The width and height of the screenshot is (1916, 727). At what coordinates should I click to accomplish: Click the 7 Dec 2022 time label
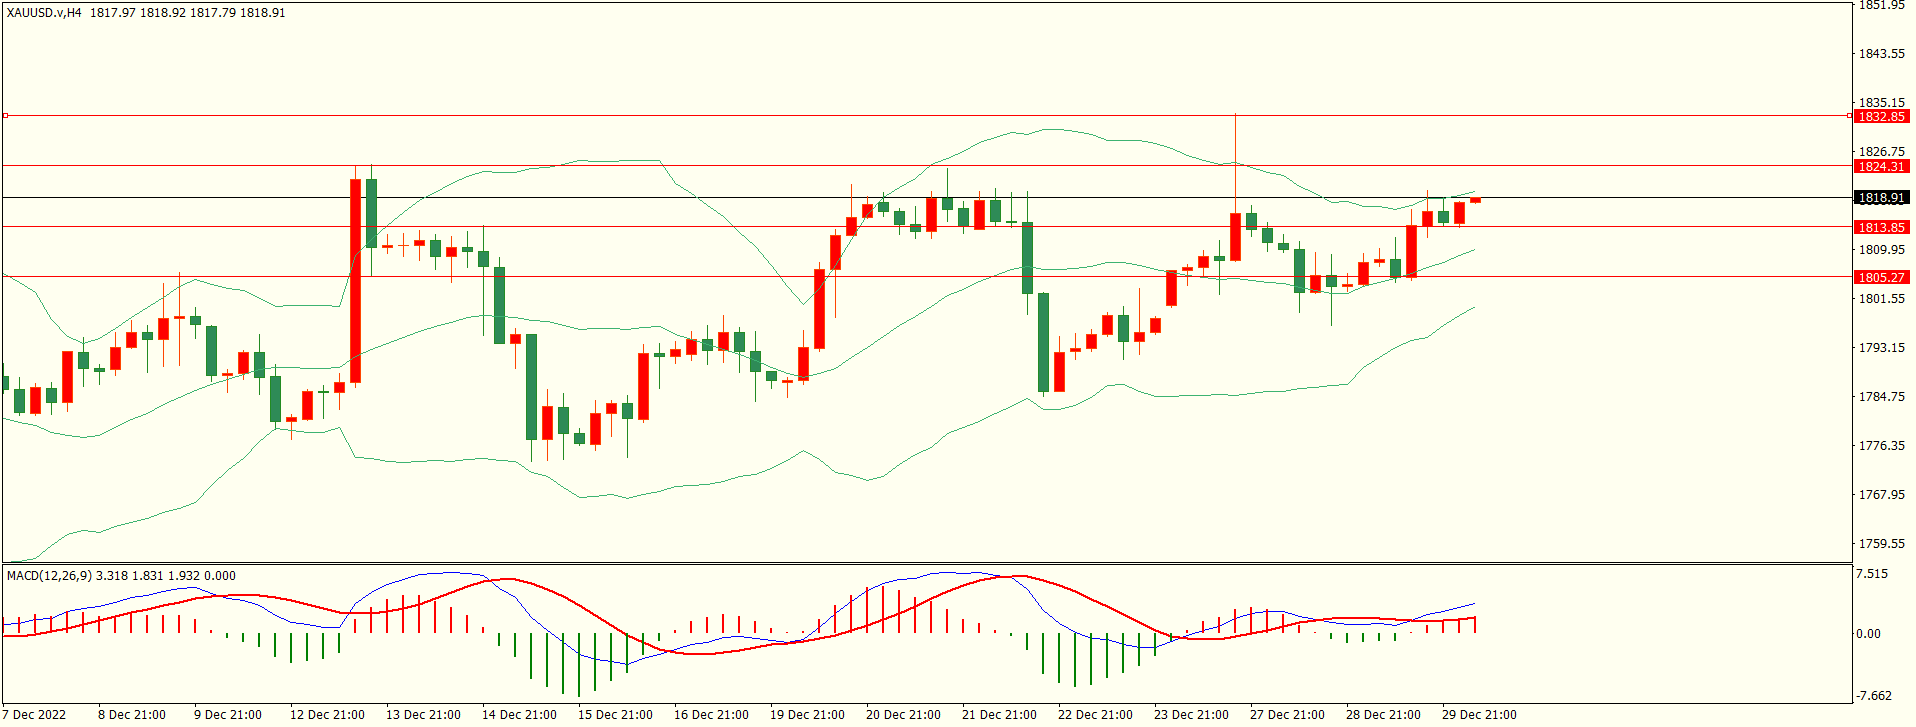[x=34, y=715]
